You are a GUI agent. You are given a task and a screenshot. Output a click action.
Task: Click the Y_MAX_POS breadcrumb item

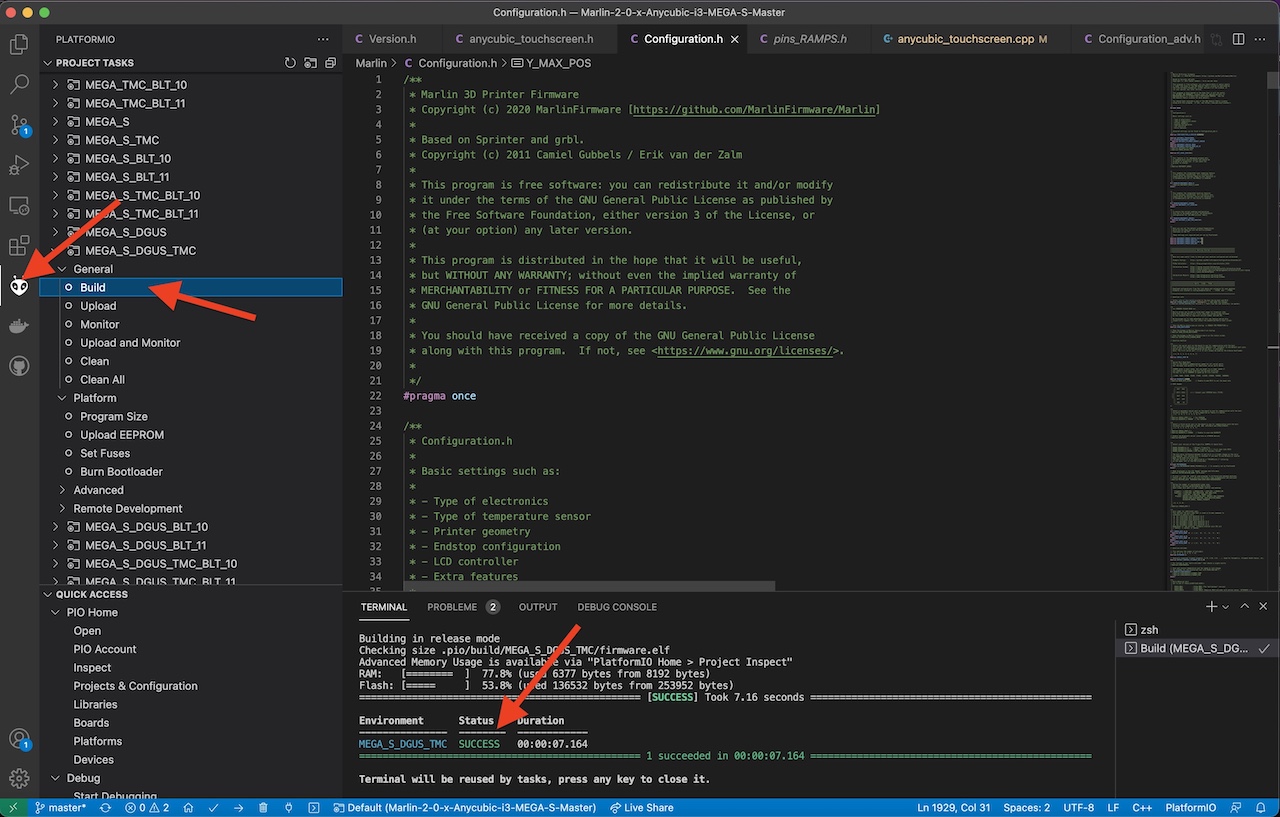pyautogui.click(x=551, y=63)
